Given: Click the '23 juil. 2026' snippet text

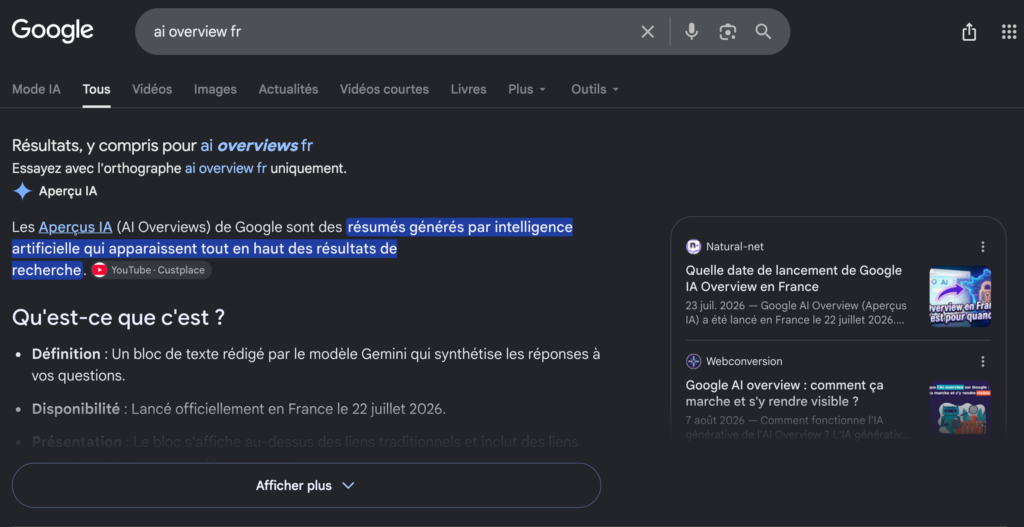Looking at the screenshot, I should tap(716, 306).
